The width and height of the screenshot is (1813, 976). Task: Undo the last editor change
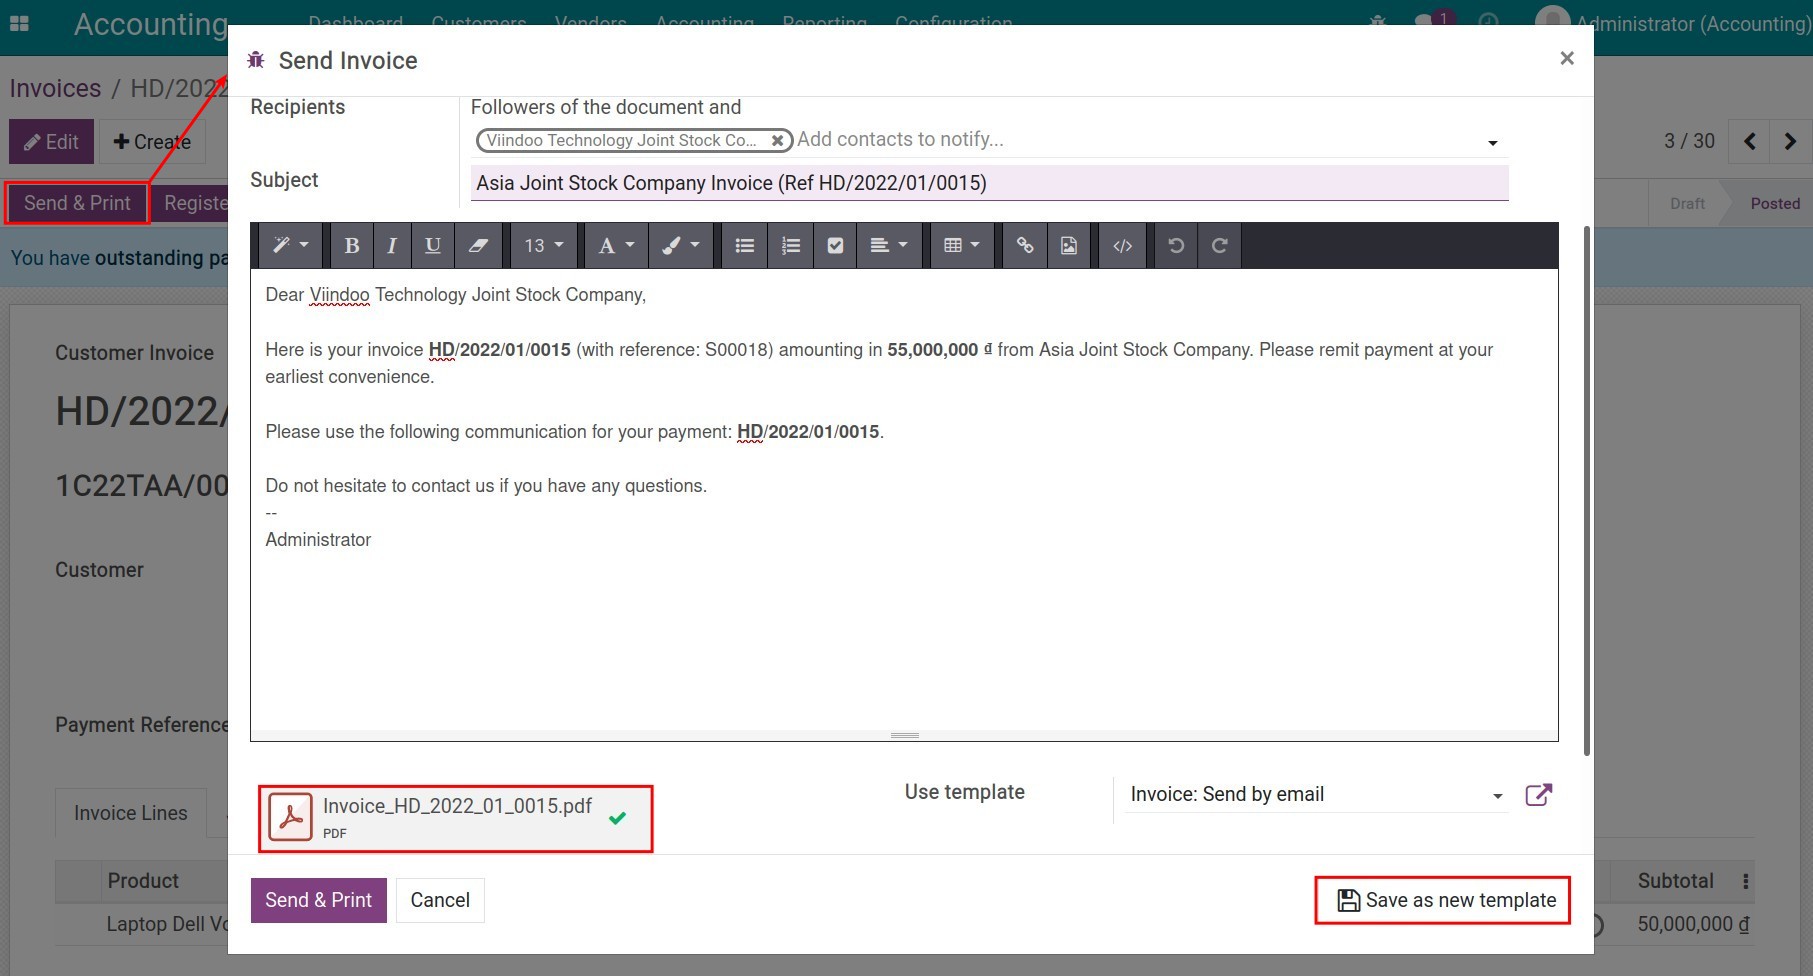[x=1175, y=245]
